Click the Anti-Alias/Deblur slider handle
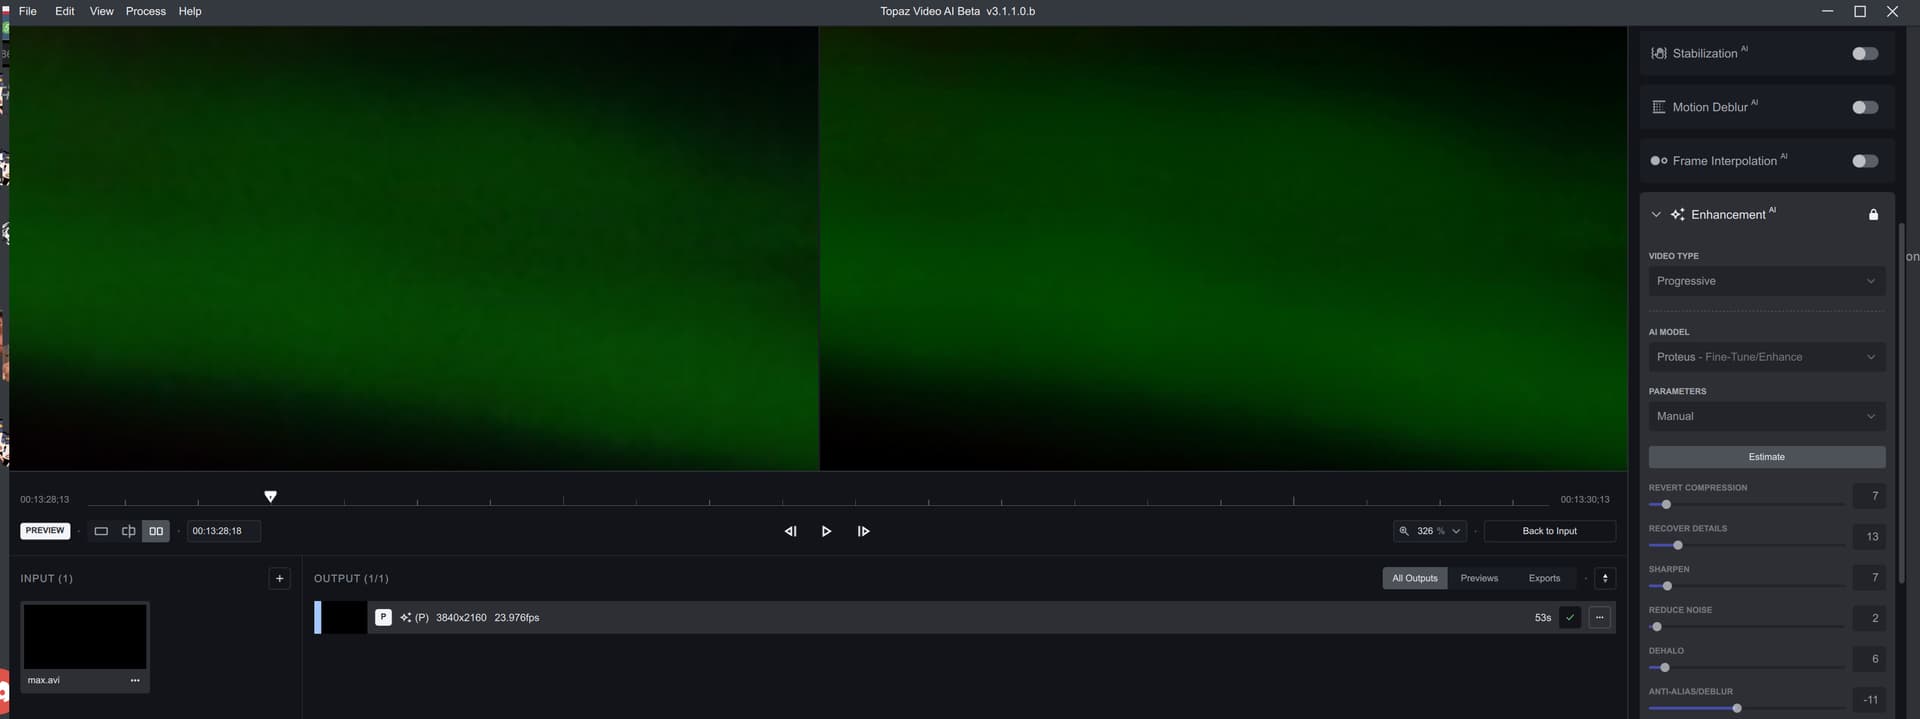This screenshot has height=719, width=1920. coord(1737,708)
